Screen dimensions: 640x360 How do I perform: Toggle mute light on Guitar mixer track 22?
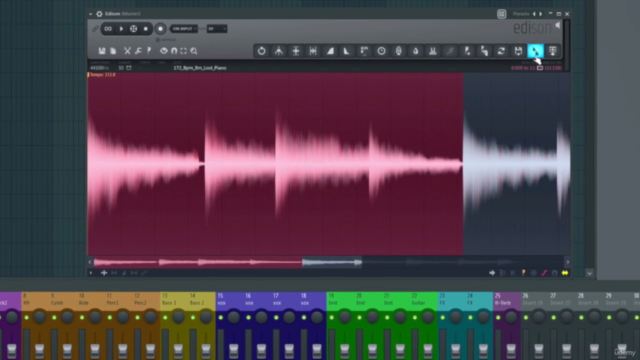pyautogui.click(x=415, y=318)
